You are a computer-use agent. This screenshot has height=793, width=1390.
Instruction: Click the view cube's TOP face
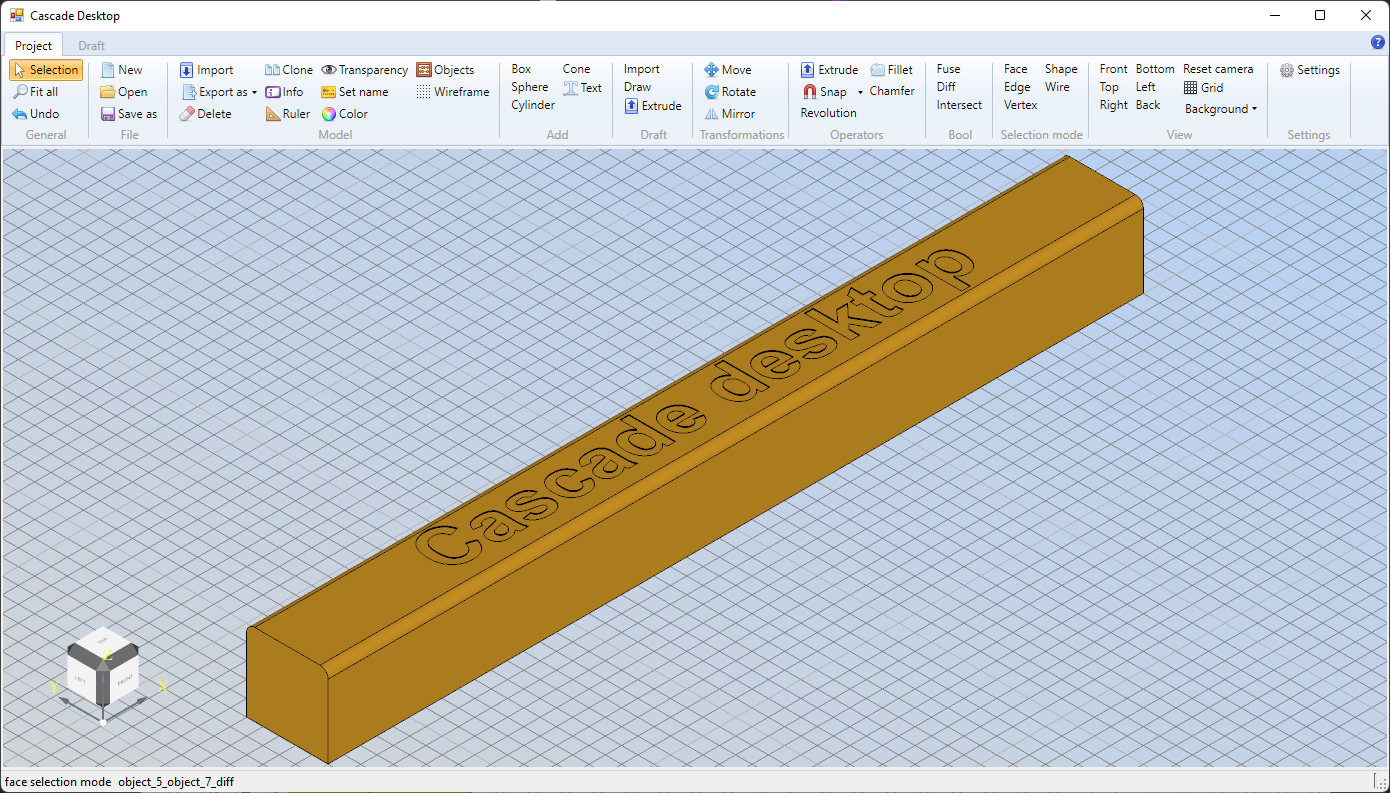tap(102, 640)
